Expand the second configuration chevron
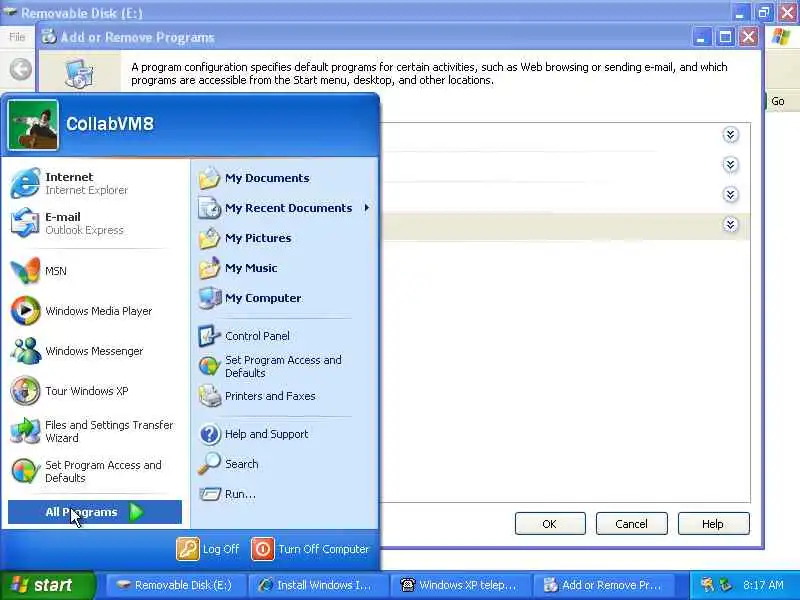The width and height of the screenshot is (800, 600). point(731,165)
